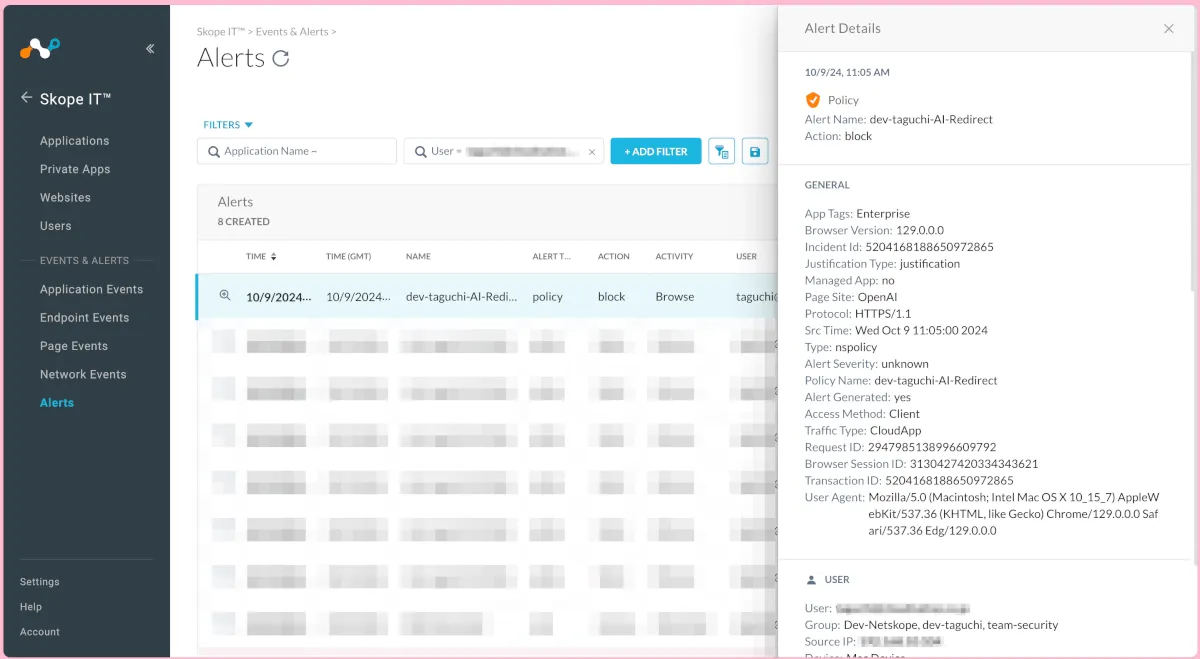Expand the FILTERS dropdown
Screen dimensions: 1200x659
point(228,125)
